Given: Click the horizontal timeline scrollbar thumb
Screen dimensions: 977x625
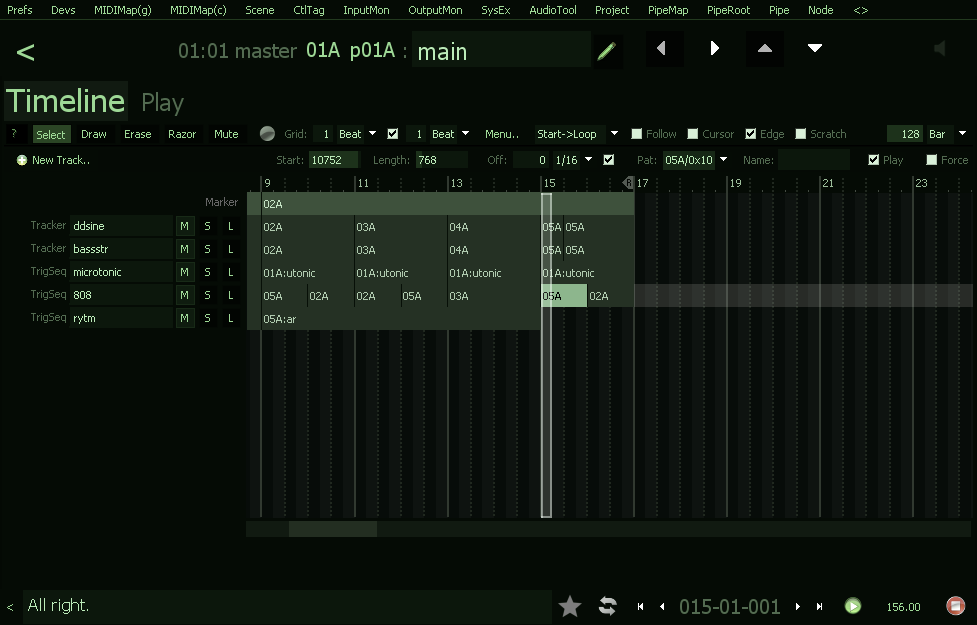Looking at the screenshot, I should coord(332,529).
